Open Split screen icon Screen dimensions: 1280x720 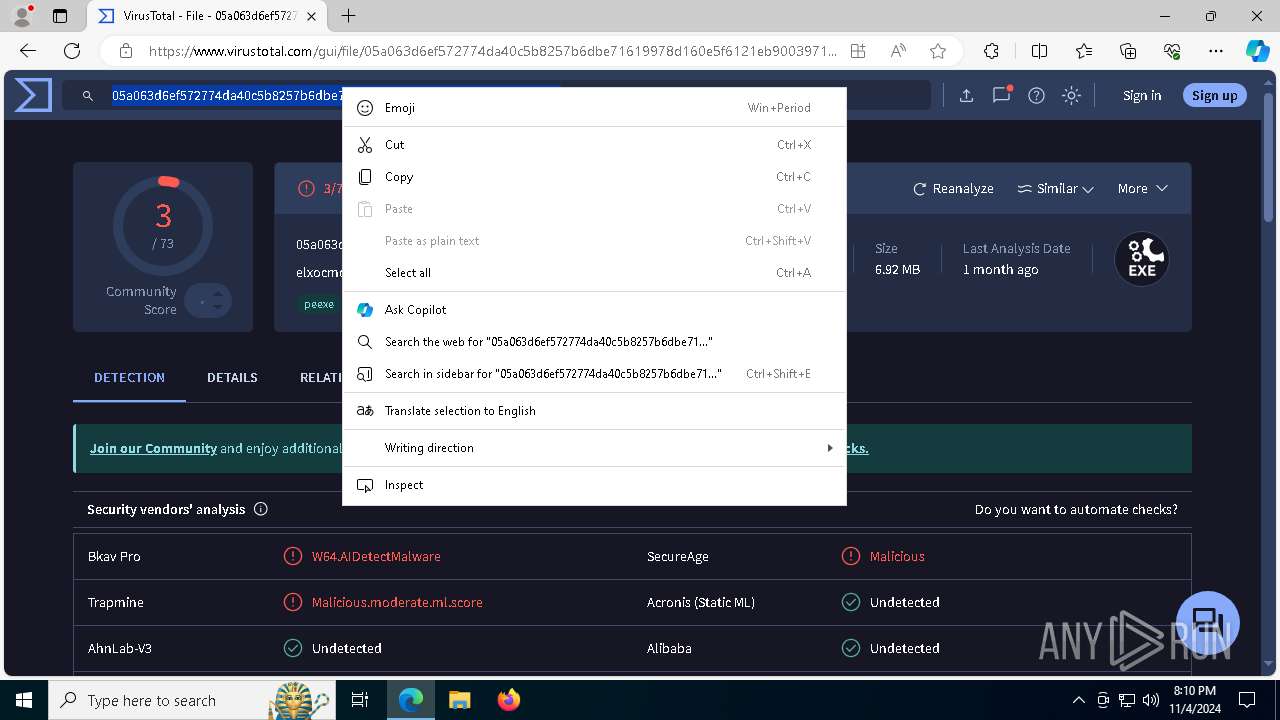[x=1039, y=51]
